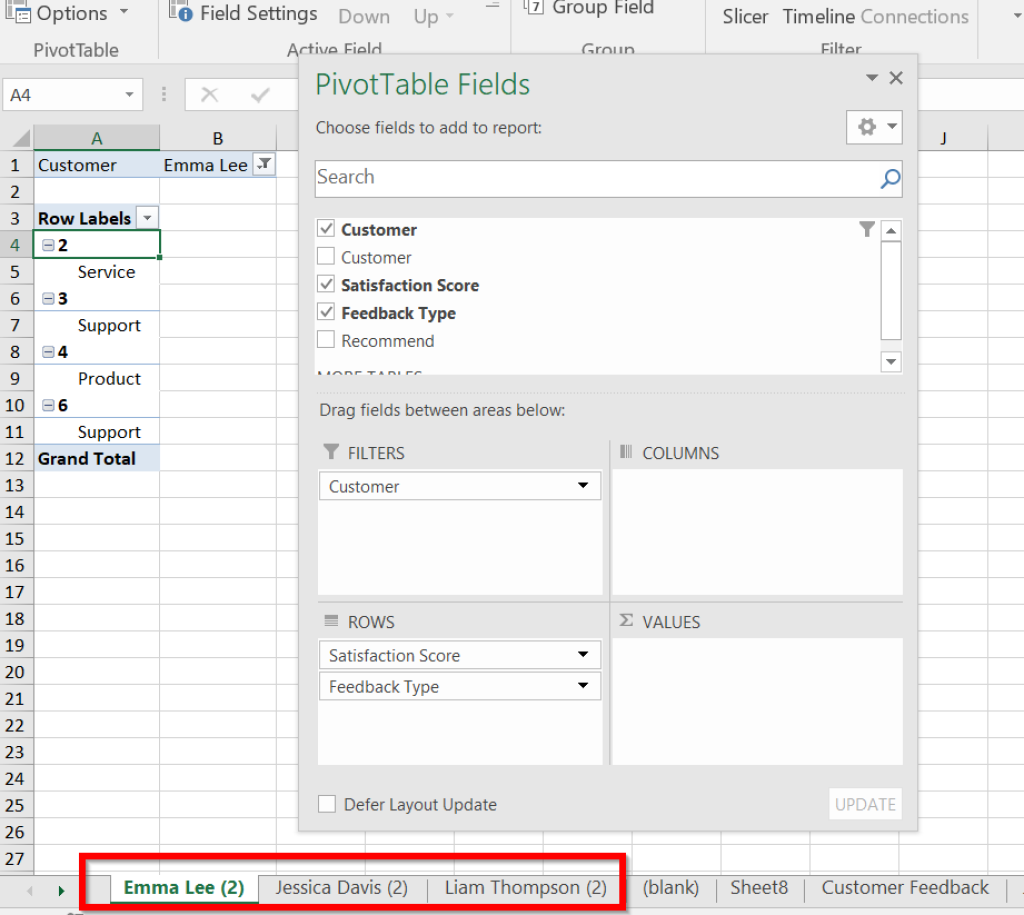The height and width of the screenshot is (915, 1024).
Task: Toggle Defer Layout Update
Action: pyautogui.click(x=326, y=804)
